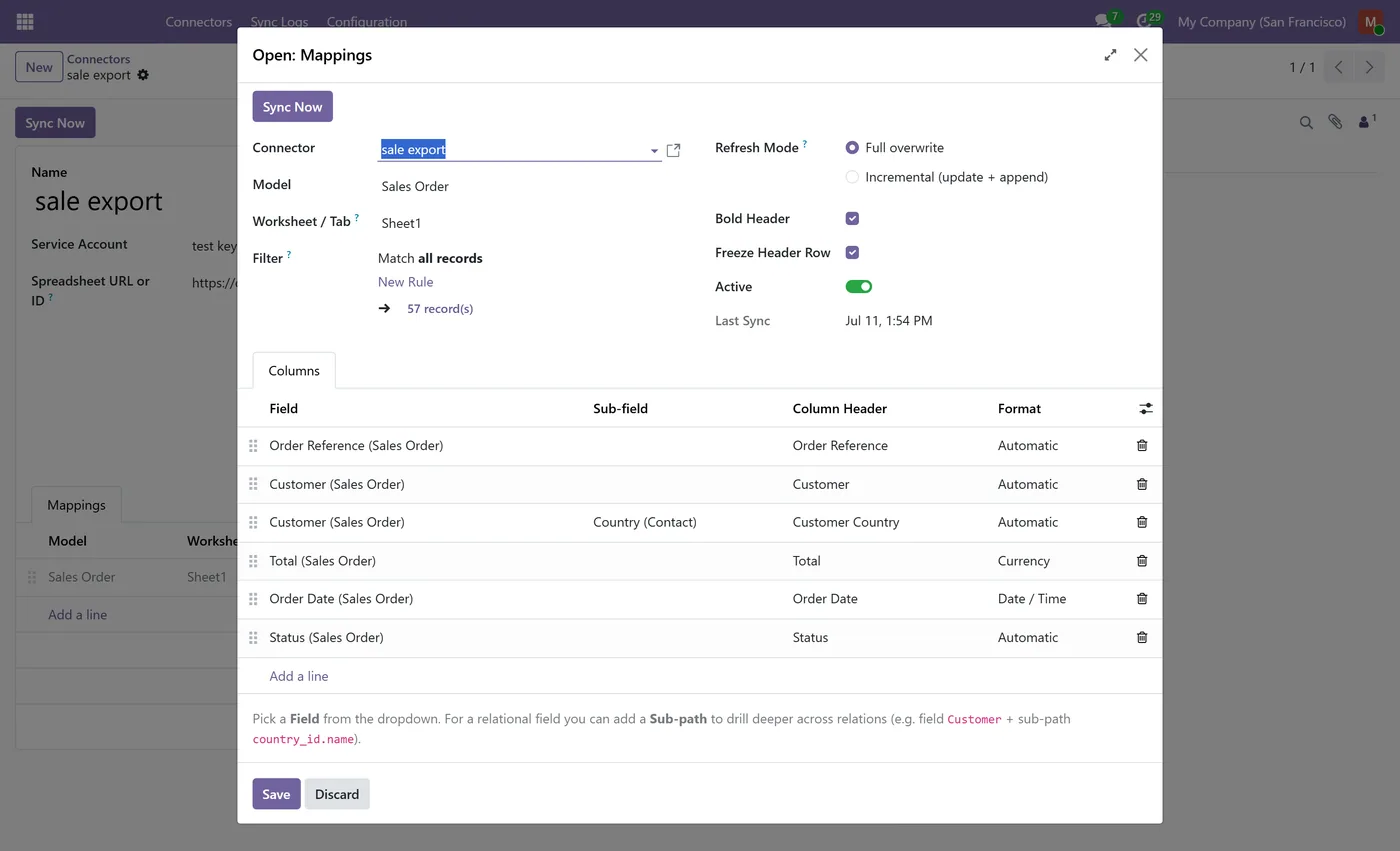Image resolution: width=1400 pixels, height=851 pixels.
Task: Save the mapping
Action: pyautogui.click(x=276, y=794)
